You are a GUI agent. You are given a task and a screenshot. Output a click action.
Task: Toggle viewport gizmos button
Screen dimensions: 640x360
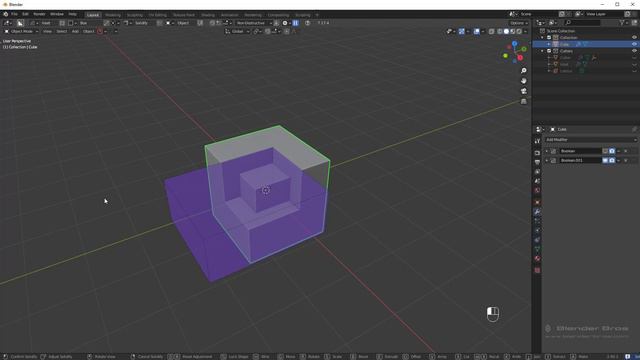461,31
